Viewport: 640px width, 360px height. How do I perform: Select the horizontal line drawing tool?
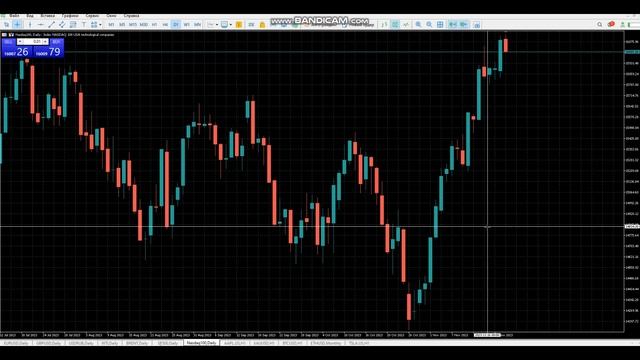click(41, 25)
